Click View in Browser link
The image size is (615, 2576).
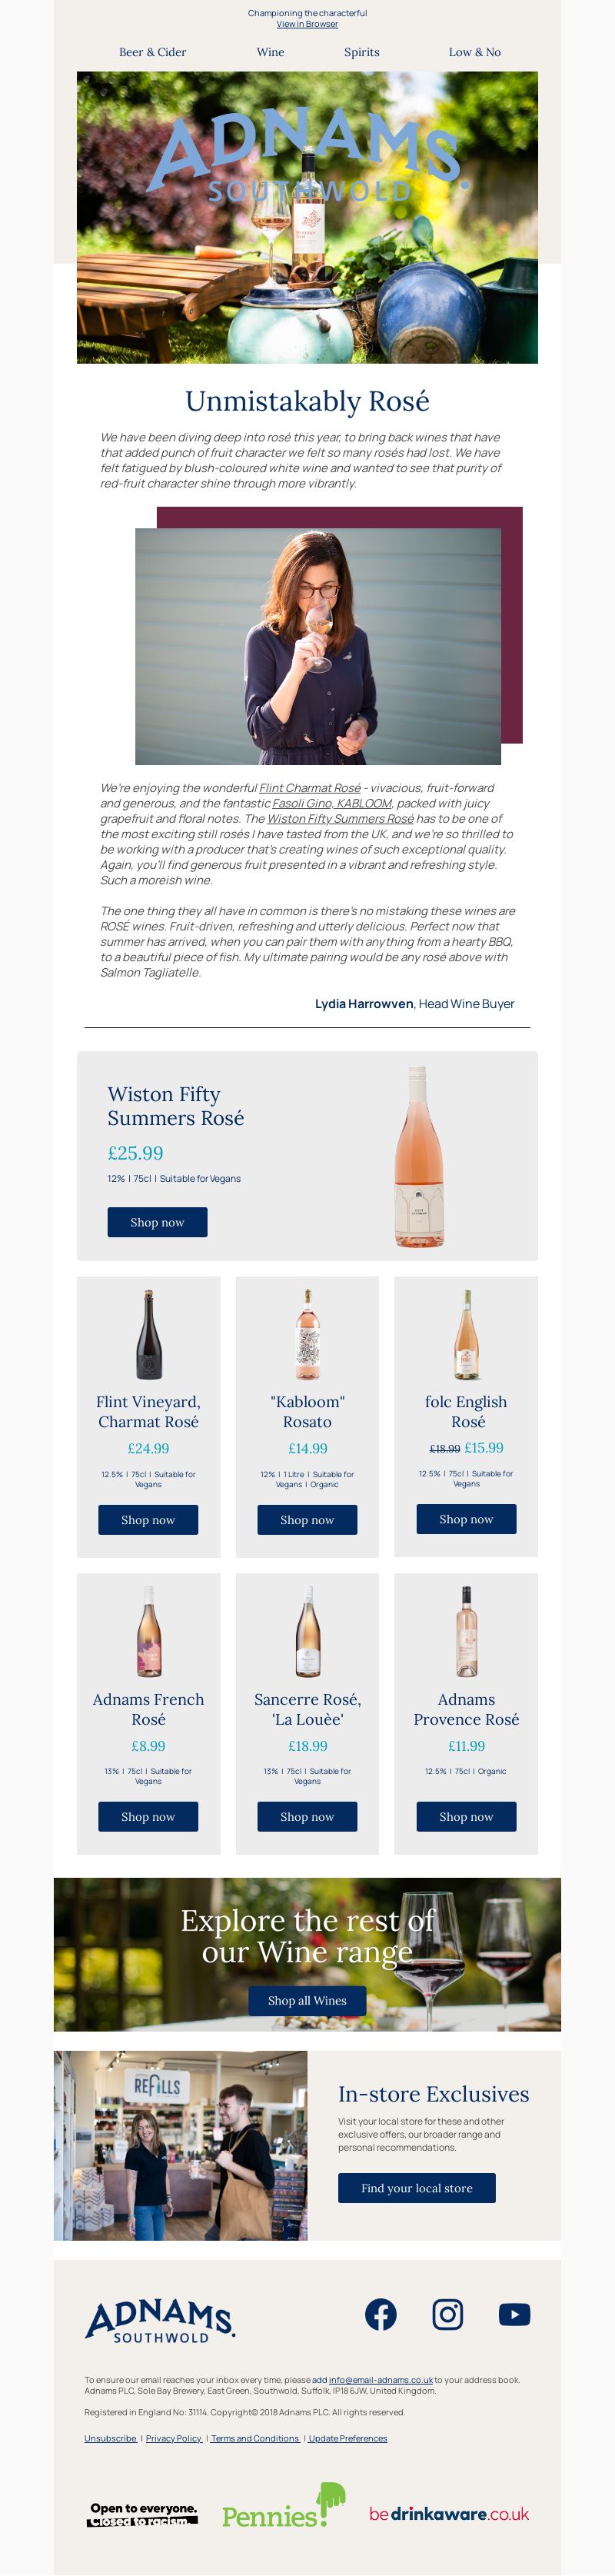point(307,24)
